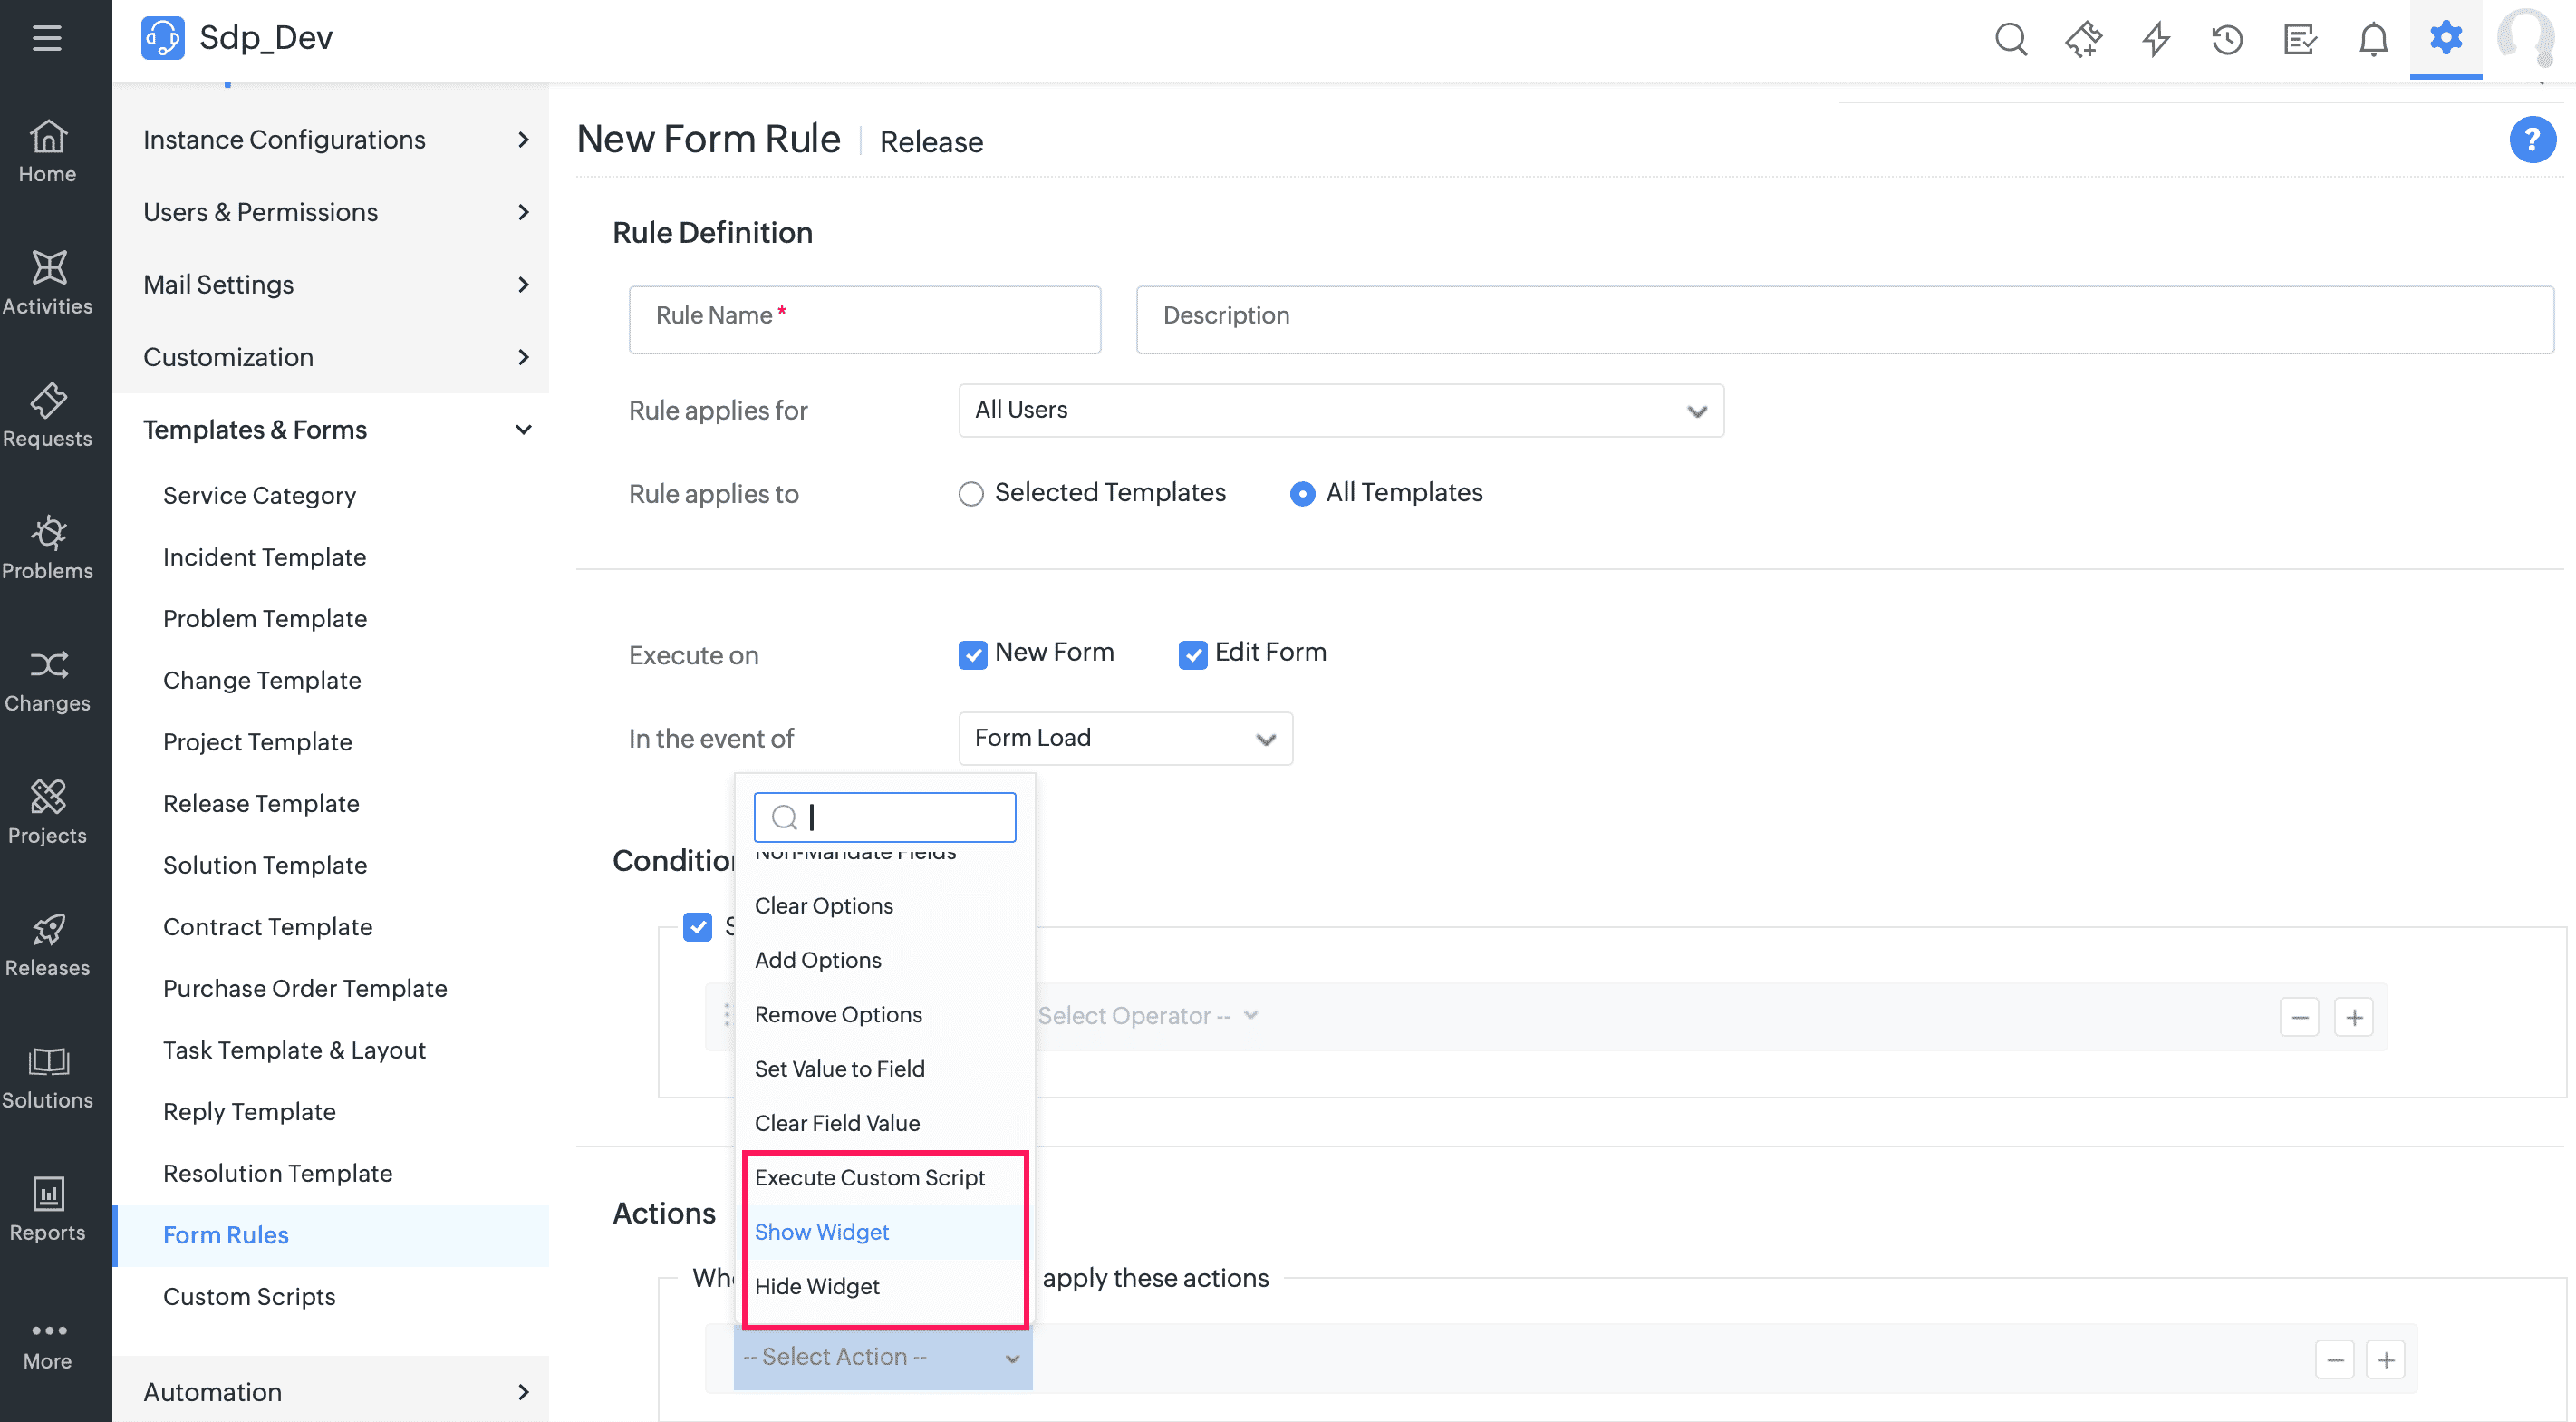2576x1422 pixels.
Task: Show More sidebar modules
Action: tap(47, 1345)
